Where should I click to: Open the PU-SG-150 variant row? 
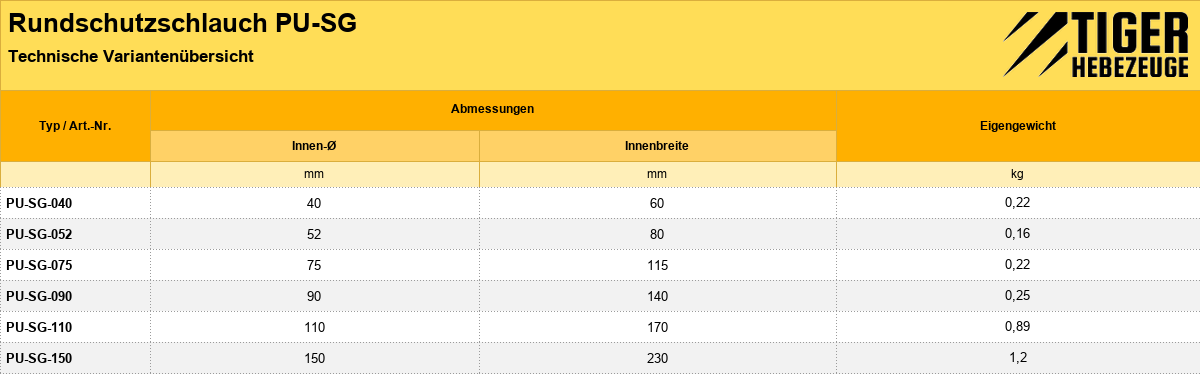click(600, 358)
